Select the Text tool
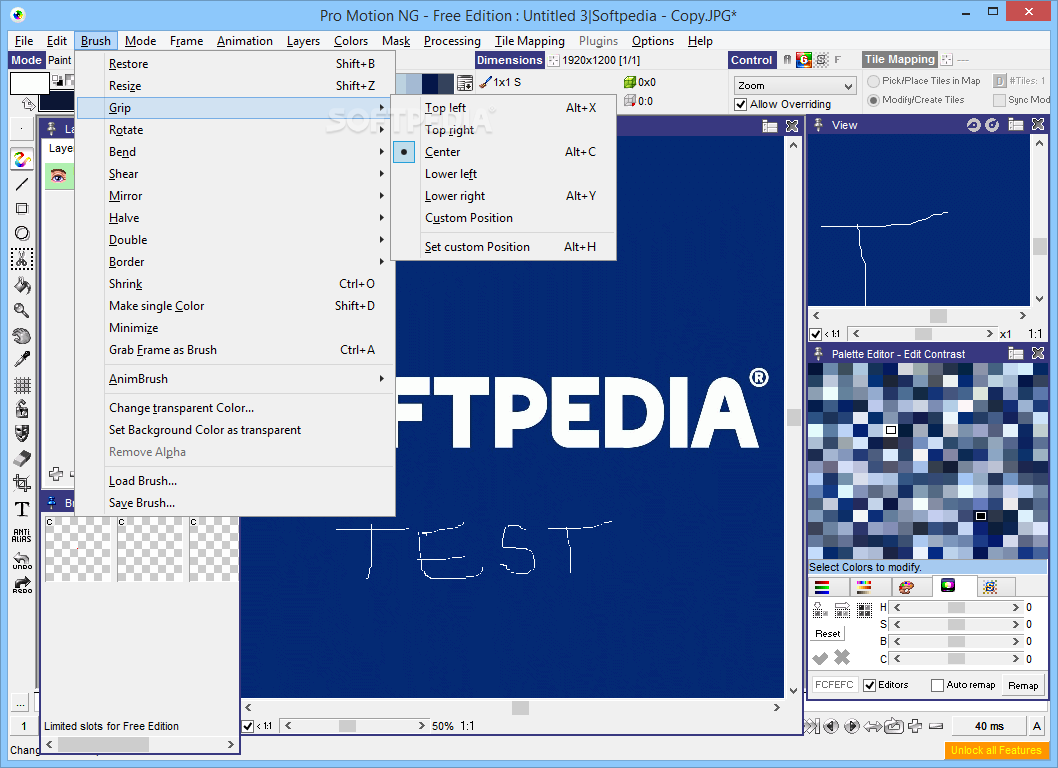The image size is (1058, 768). click(x=22, y=509)
